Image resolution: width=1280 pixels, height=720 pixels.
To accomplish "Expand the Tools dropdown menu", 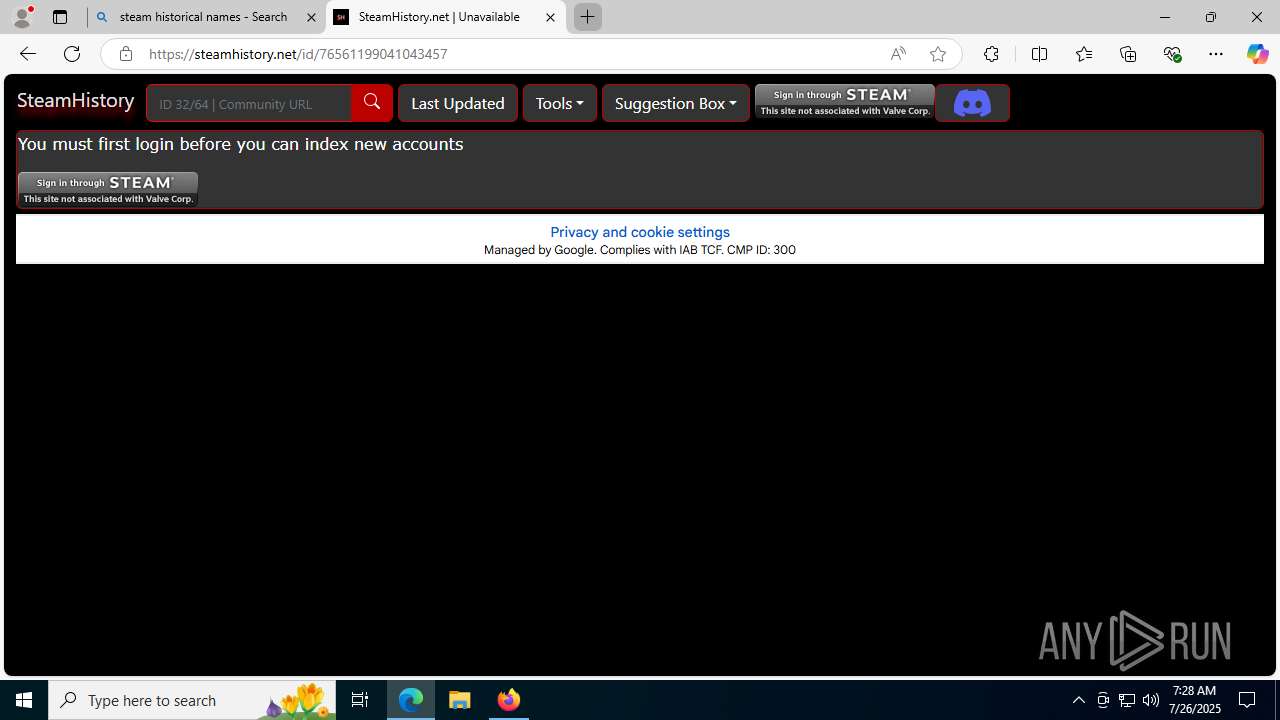I will point(560,103).
